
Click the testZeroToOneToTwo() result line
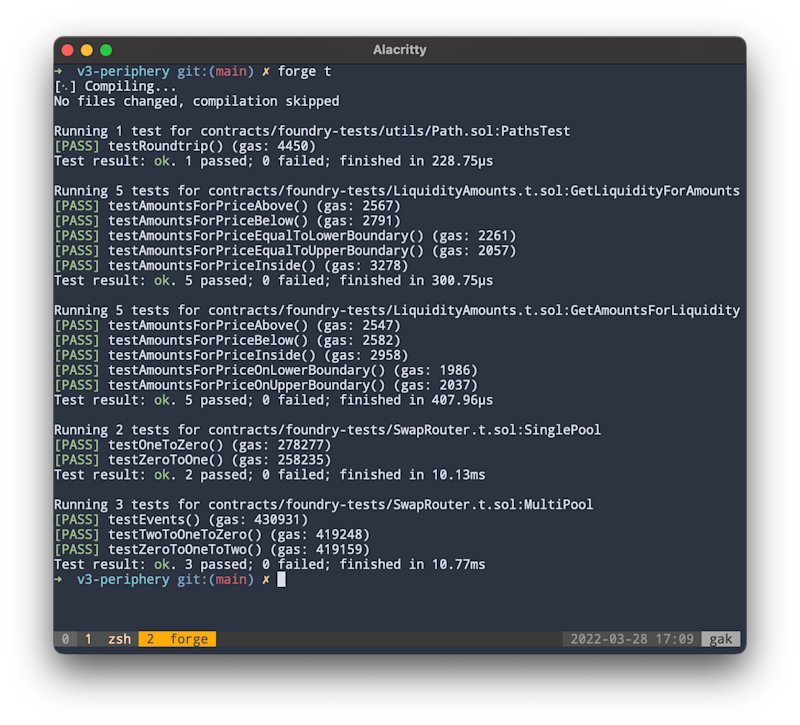[x=212, y=549]
